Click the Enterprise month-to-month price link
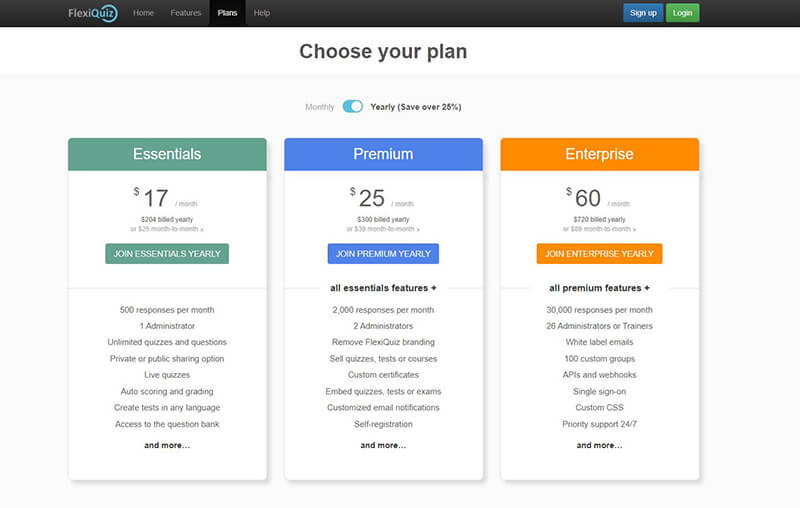The image size is (800, 508). point(599,229)
